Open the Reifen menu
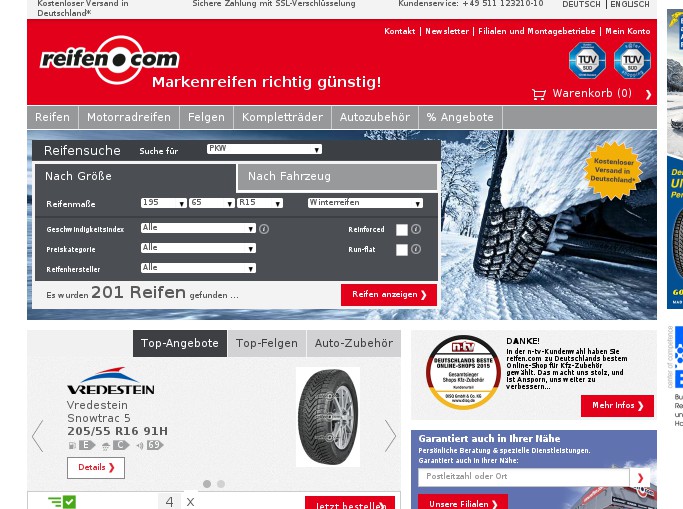The width and height of the screenshot is (683, 509). (x=52, y=118)
